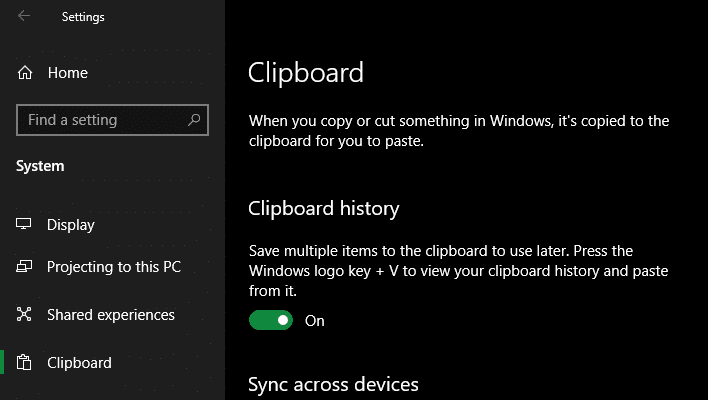Click the On label beside toggle
The width and height of the screenshot is (708, 400).
315,321
